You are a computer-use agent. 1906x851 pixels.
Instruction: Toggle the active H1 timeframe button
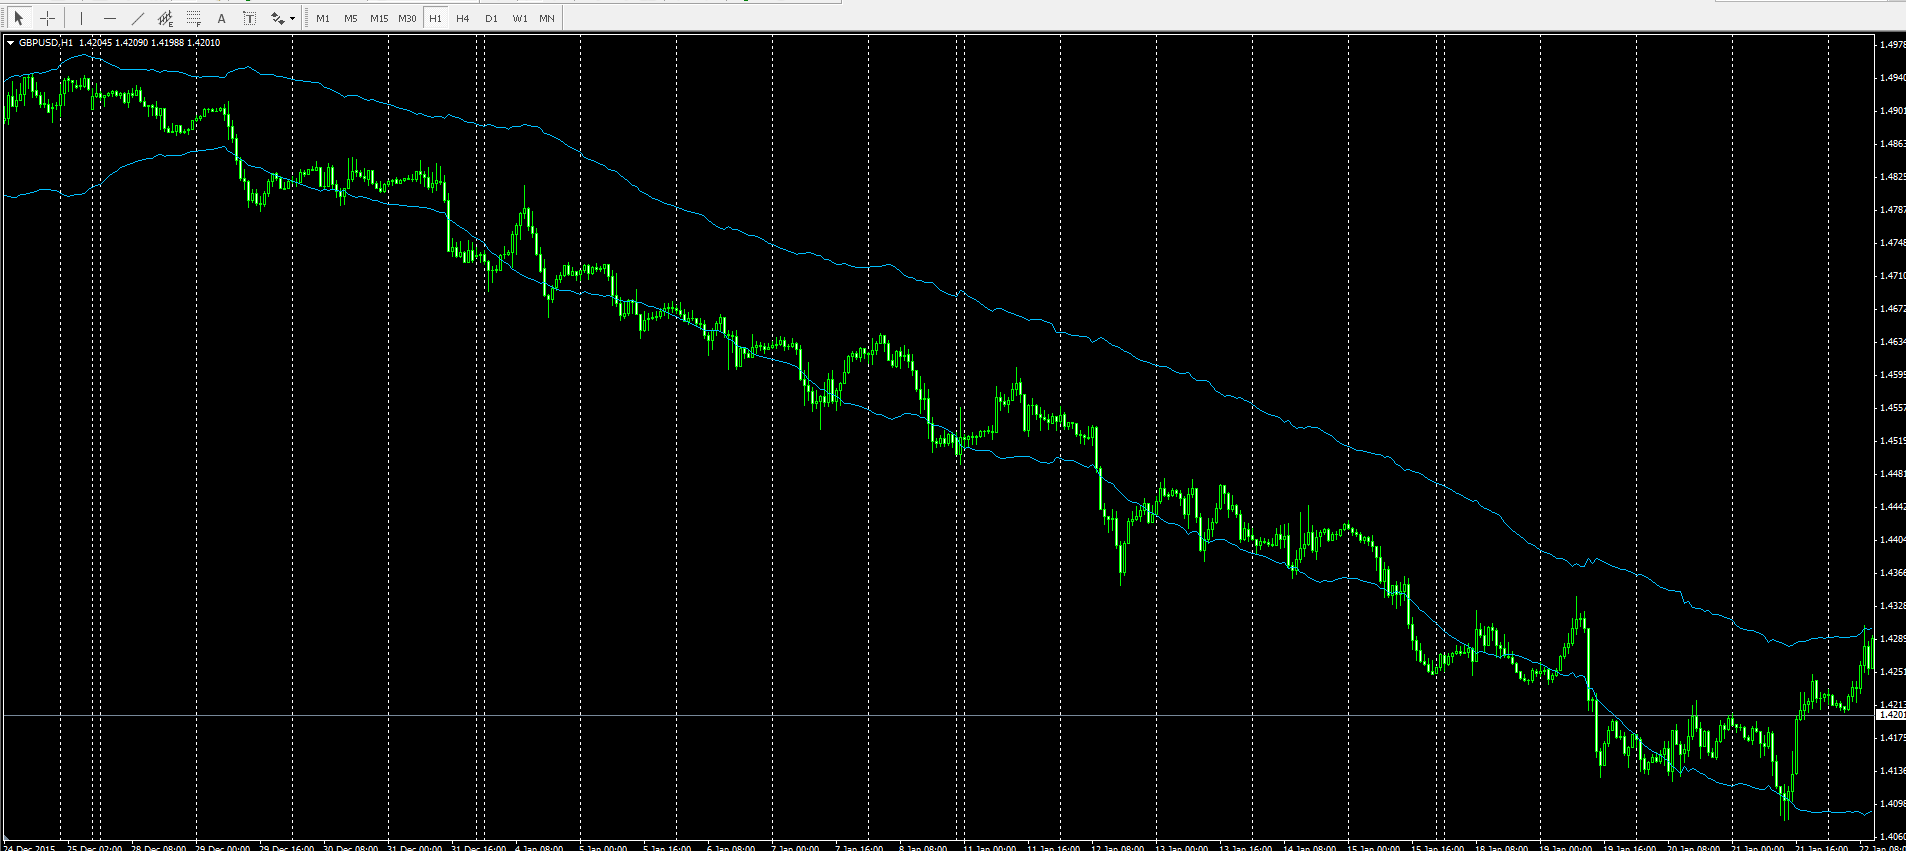point(435,18)
